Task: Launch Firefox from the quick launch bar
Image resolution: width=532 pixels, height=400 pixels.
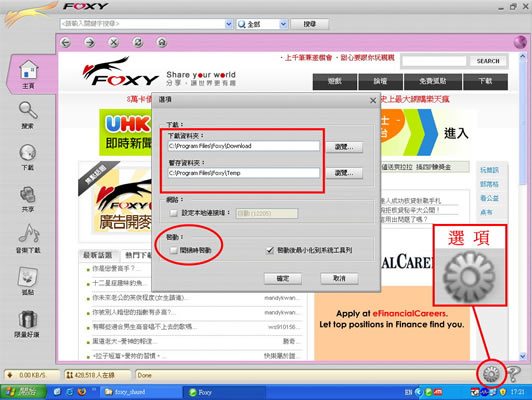Action: [x=82, y=392]
